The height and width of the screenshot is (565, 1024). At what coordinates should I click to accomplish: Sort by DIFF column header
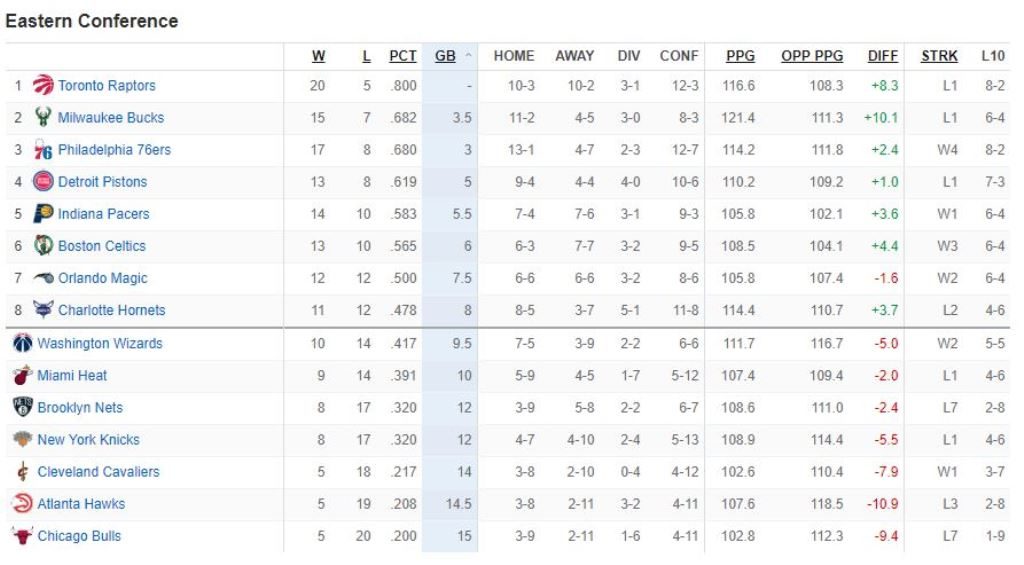[883, 56]
